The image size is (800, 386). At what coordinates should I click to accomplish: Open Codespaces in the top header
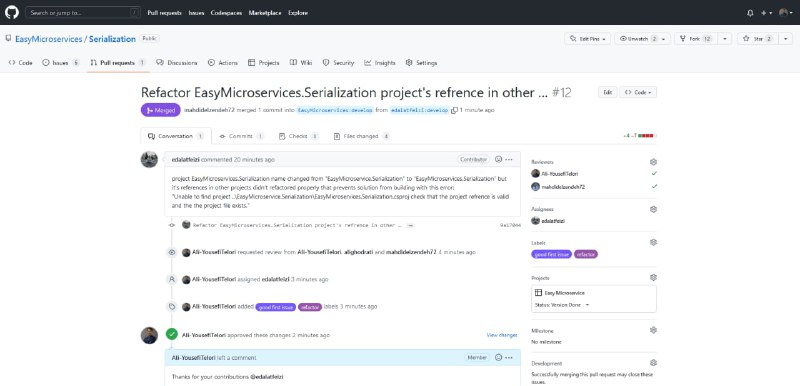(227, 13)
